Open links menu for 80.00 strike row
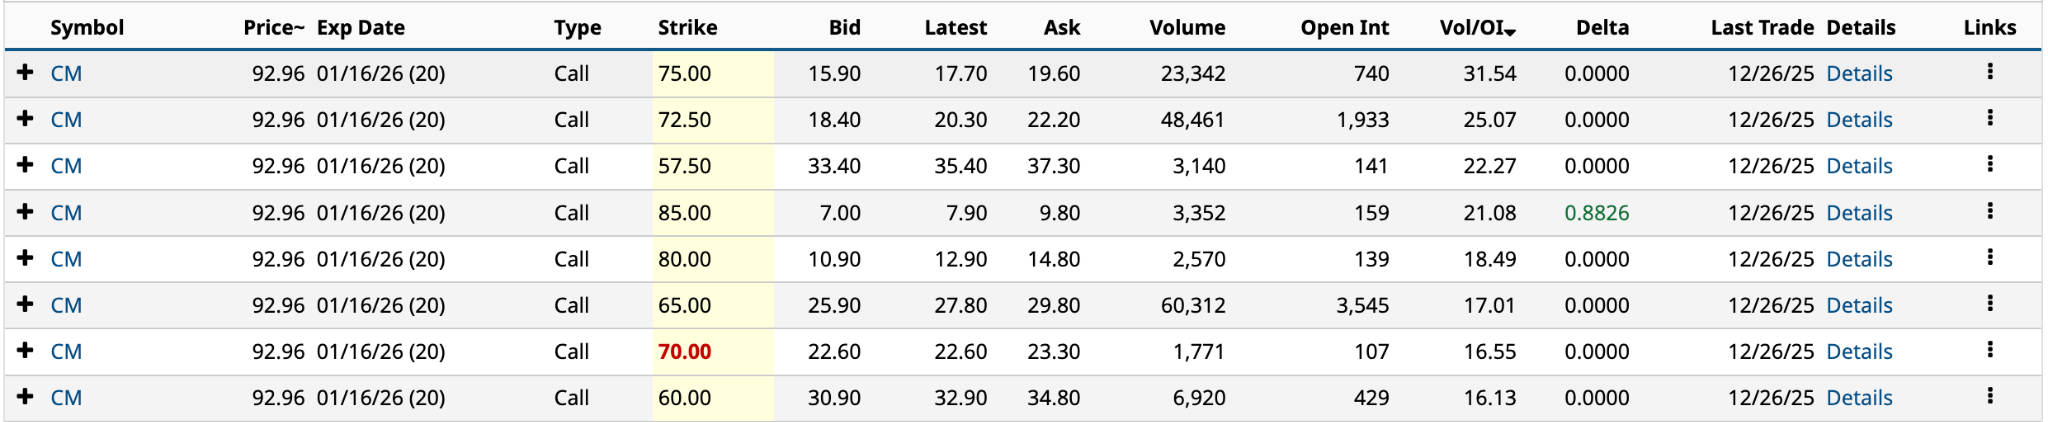 (x=1989, y=257)
